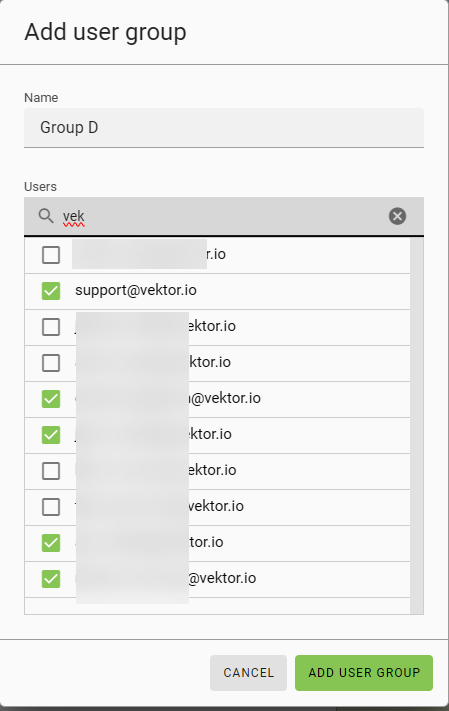Tick the first unchecked user checkbox
Viewport: 449px width, 711px height.
pyautogui.click(x=51, y=255)
